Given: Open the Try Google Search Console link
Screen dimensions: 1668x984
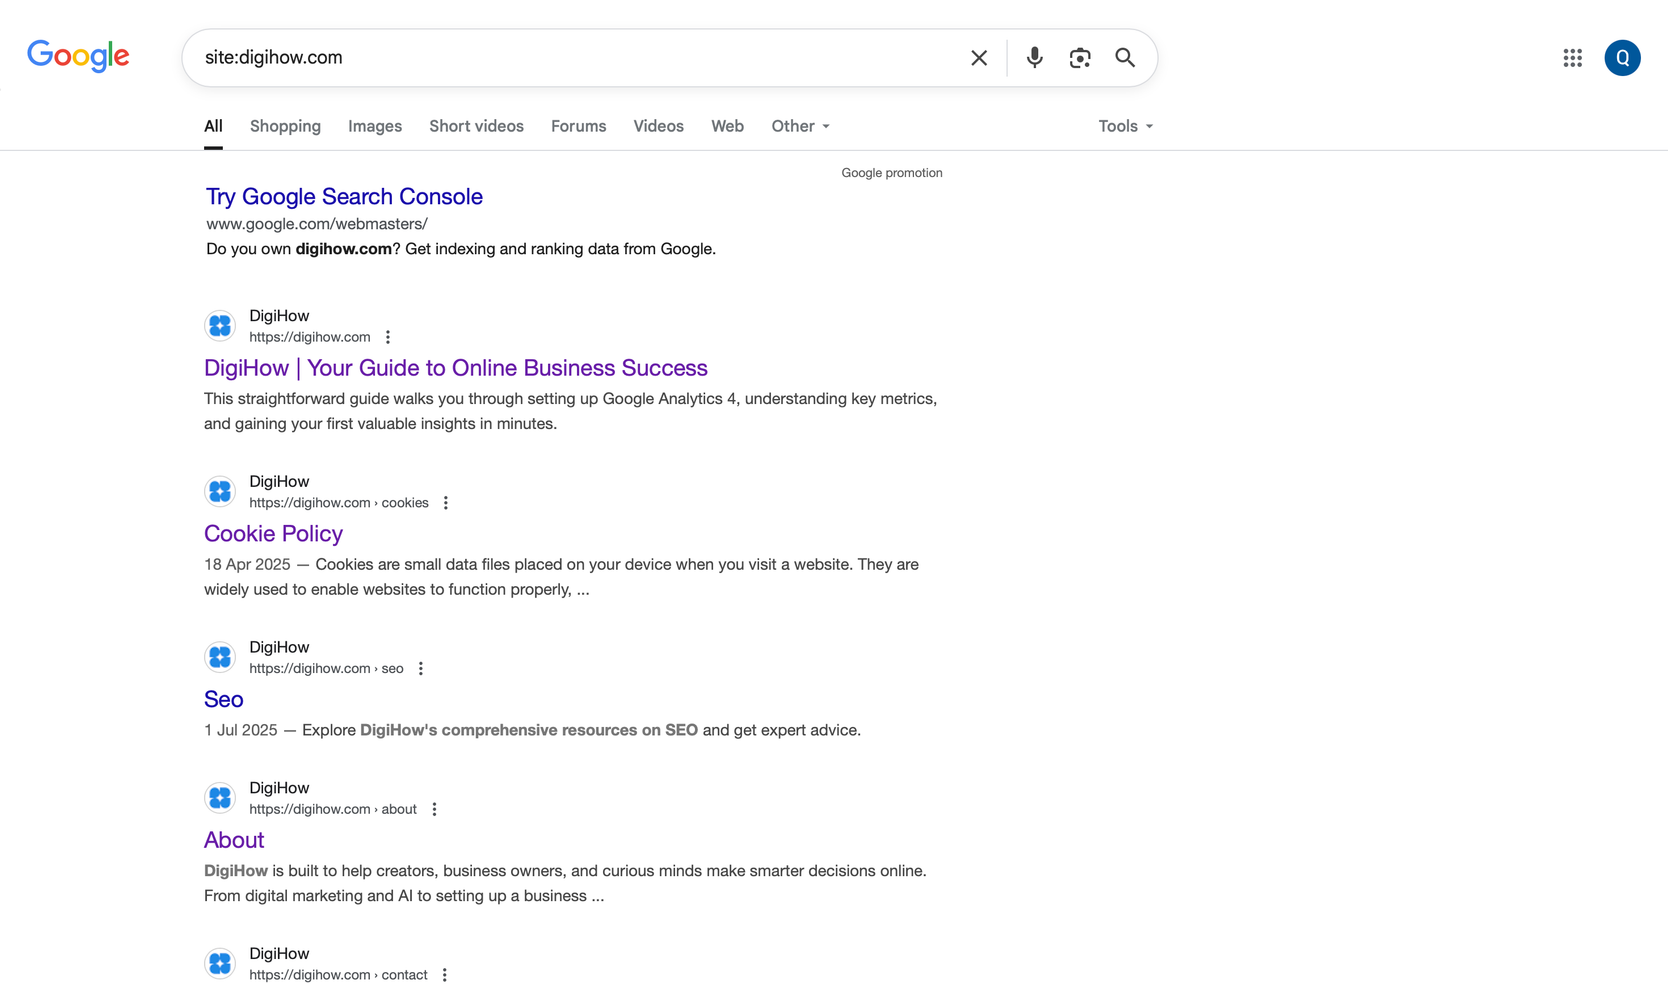Looking at the screenshot, I should 343,196.
